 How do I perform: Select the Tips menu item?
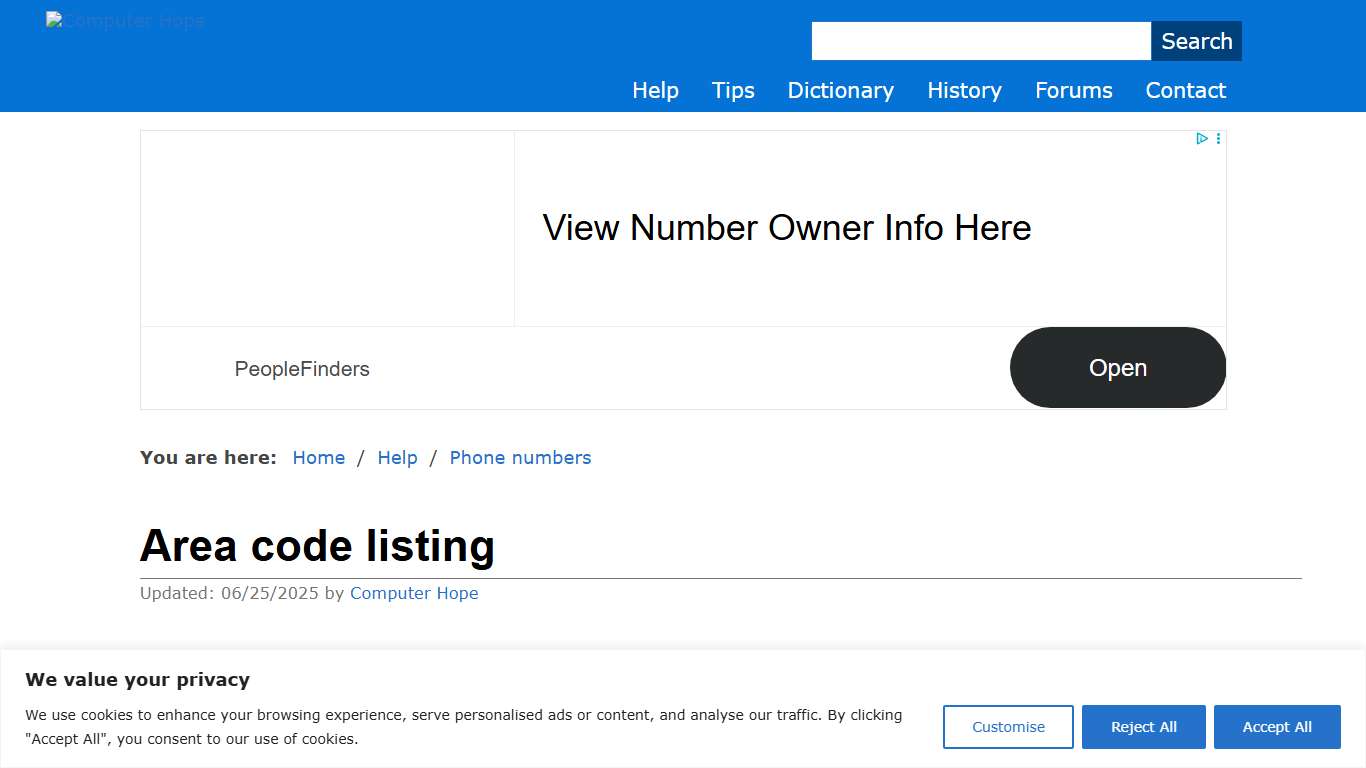pyautogui.click(x=733, y=90)
